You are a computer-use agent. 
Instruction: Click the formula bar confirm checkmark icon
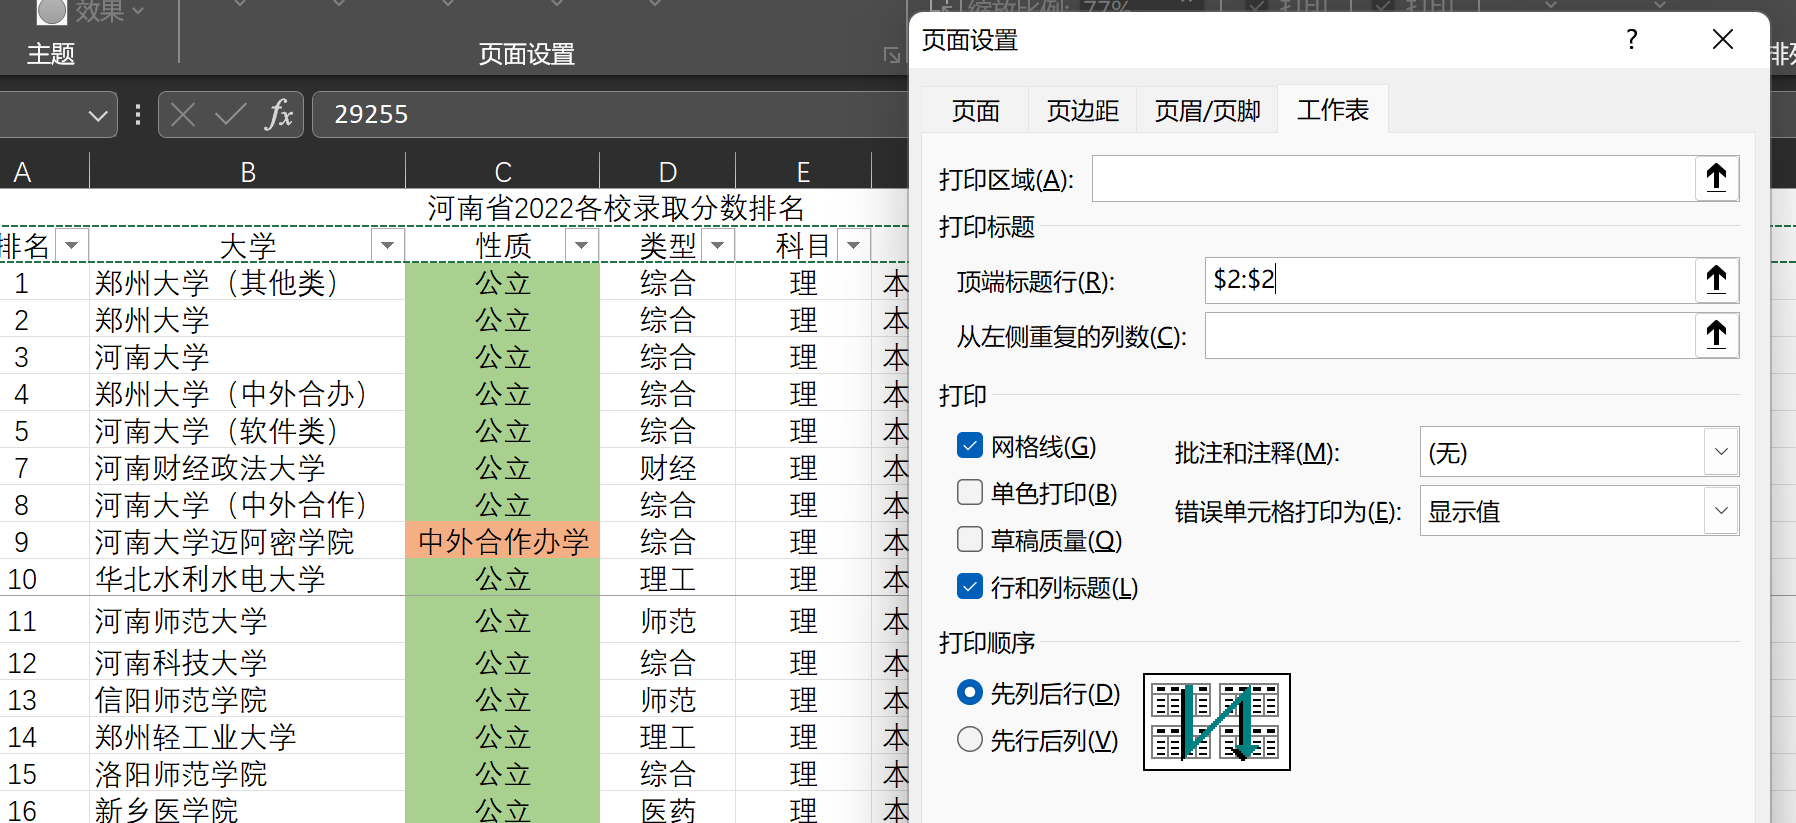point(231,114)
